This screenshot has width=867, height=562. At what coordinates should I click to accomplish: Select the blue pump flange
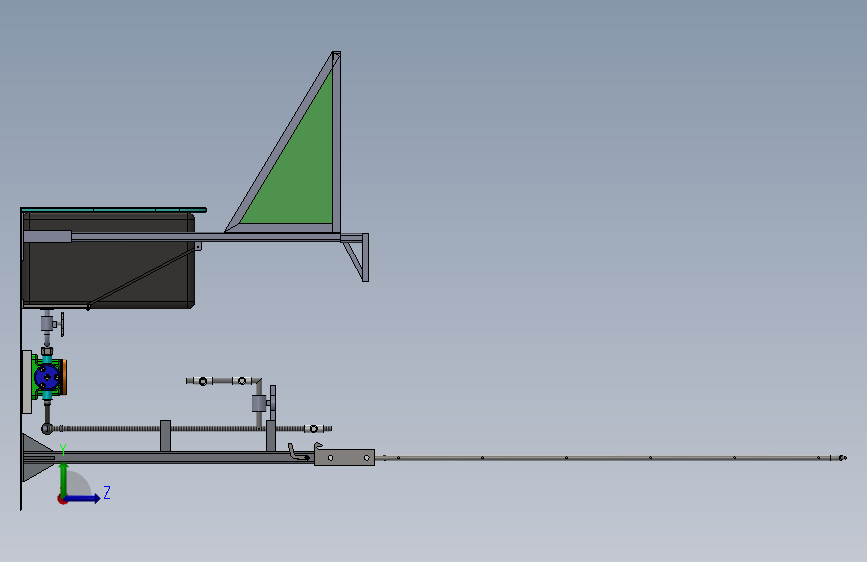(47, 377)
